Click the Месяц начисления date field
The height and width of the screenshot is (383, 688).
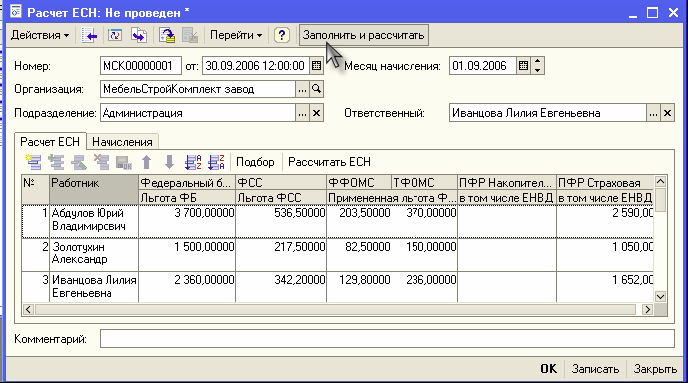(483, 66)
